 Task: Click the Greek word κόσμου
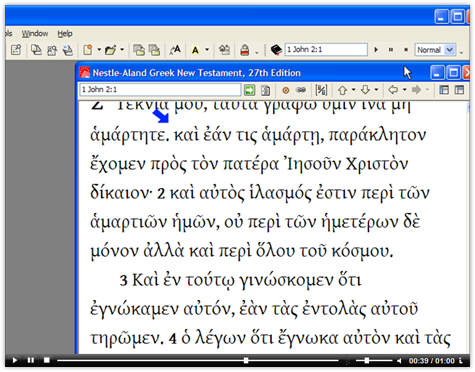[362, 251]
